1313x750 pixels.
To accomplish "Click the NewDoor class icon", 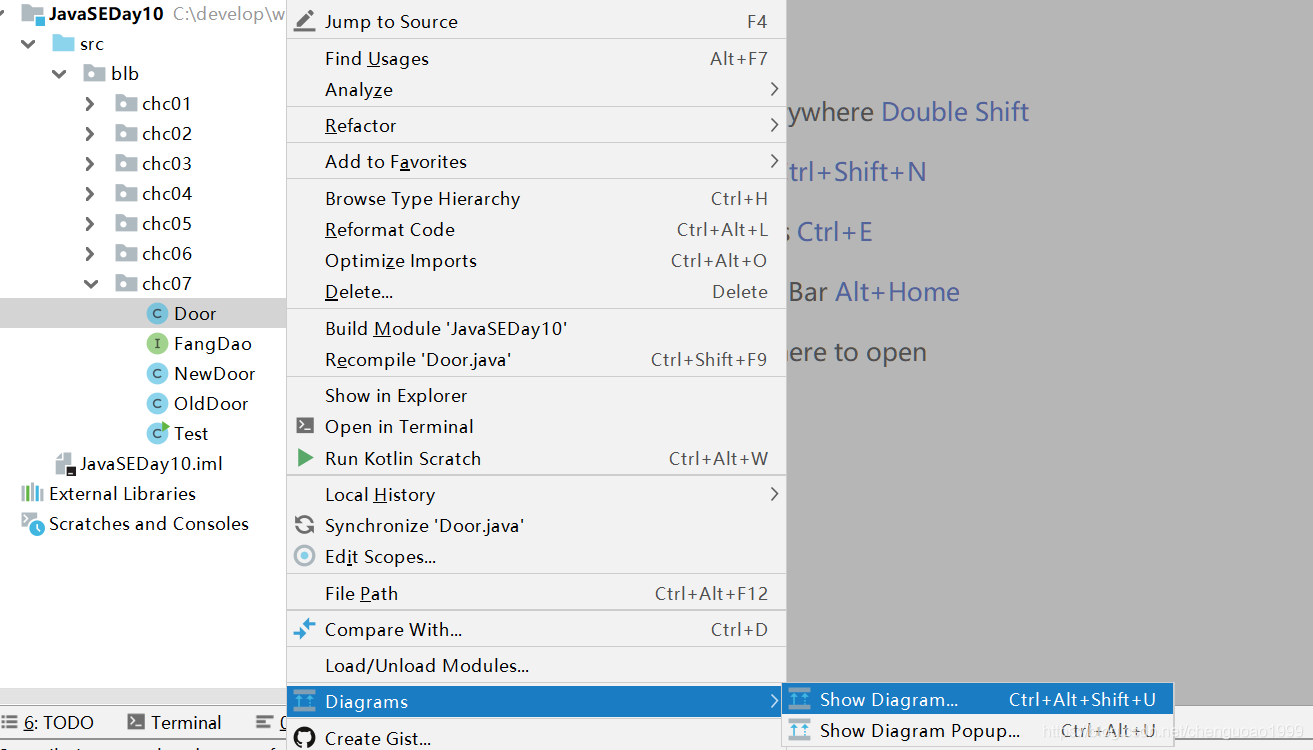I will (x=156, y=373).
